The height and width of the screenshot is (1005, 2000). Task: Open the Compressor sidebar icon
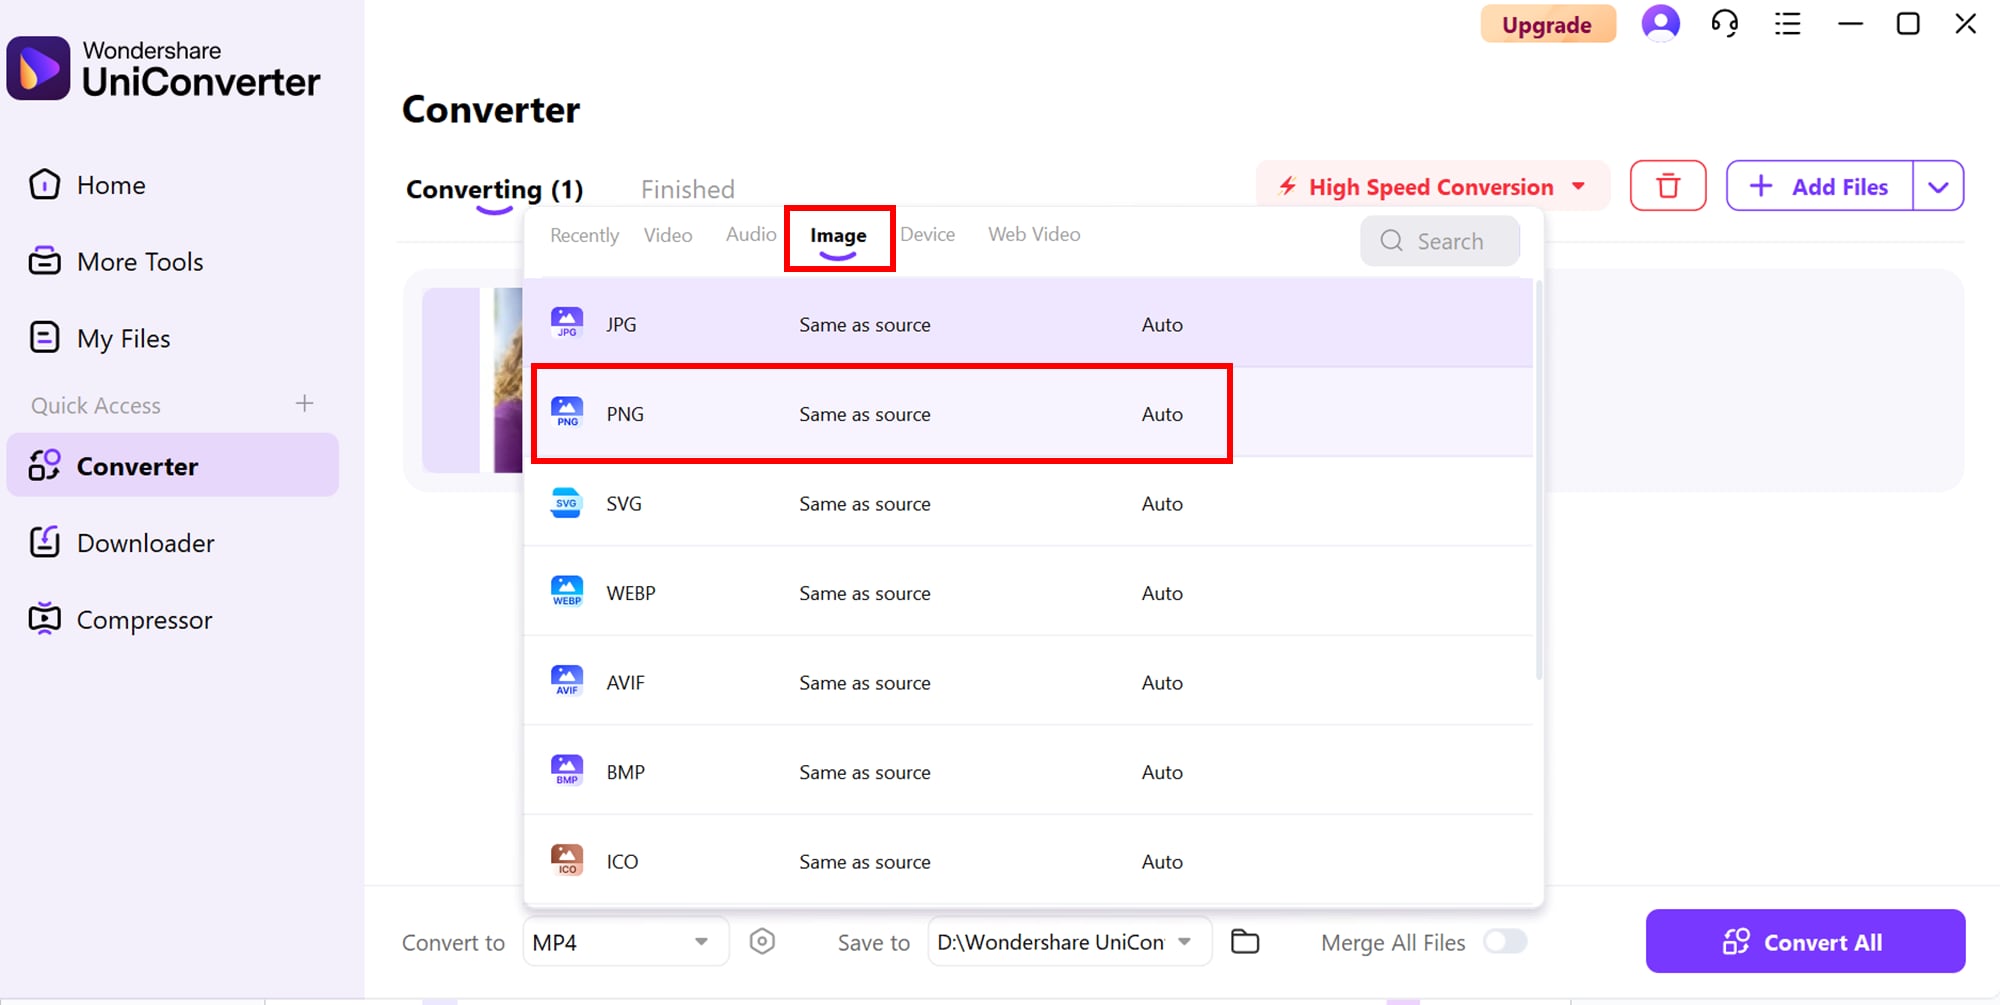pyautogui.click(x=45, y=619)
